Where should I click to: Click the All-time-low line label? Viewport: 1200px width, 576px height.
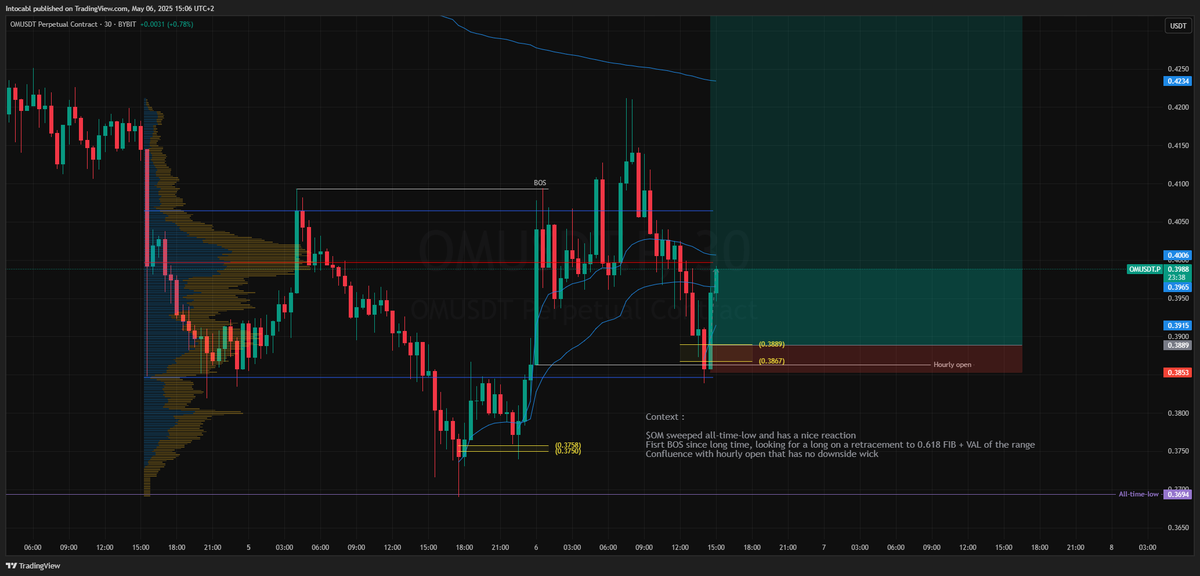click(1138, 494)
